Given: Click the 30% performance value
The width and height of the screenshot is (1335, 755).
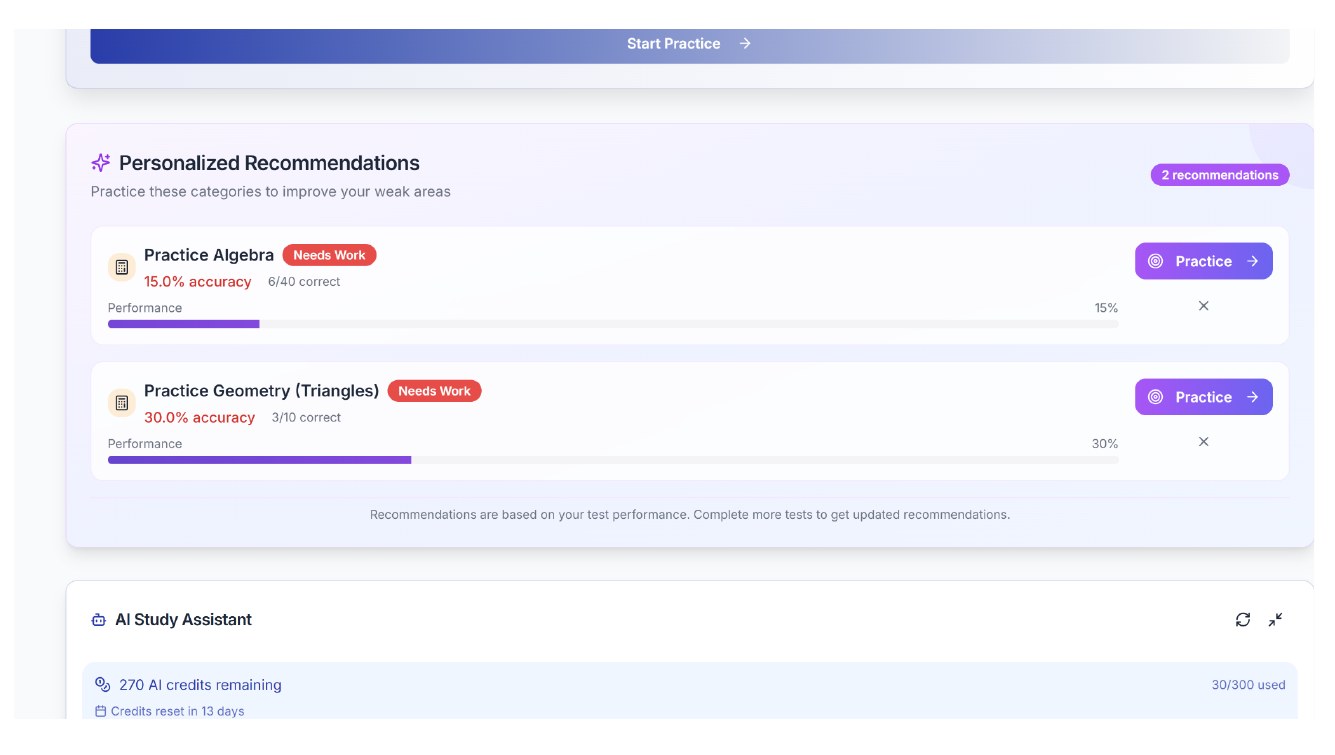Looking at the screenshot, I should tap(1105, 444).
